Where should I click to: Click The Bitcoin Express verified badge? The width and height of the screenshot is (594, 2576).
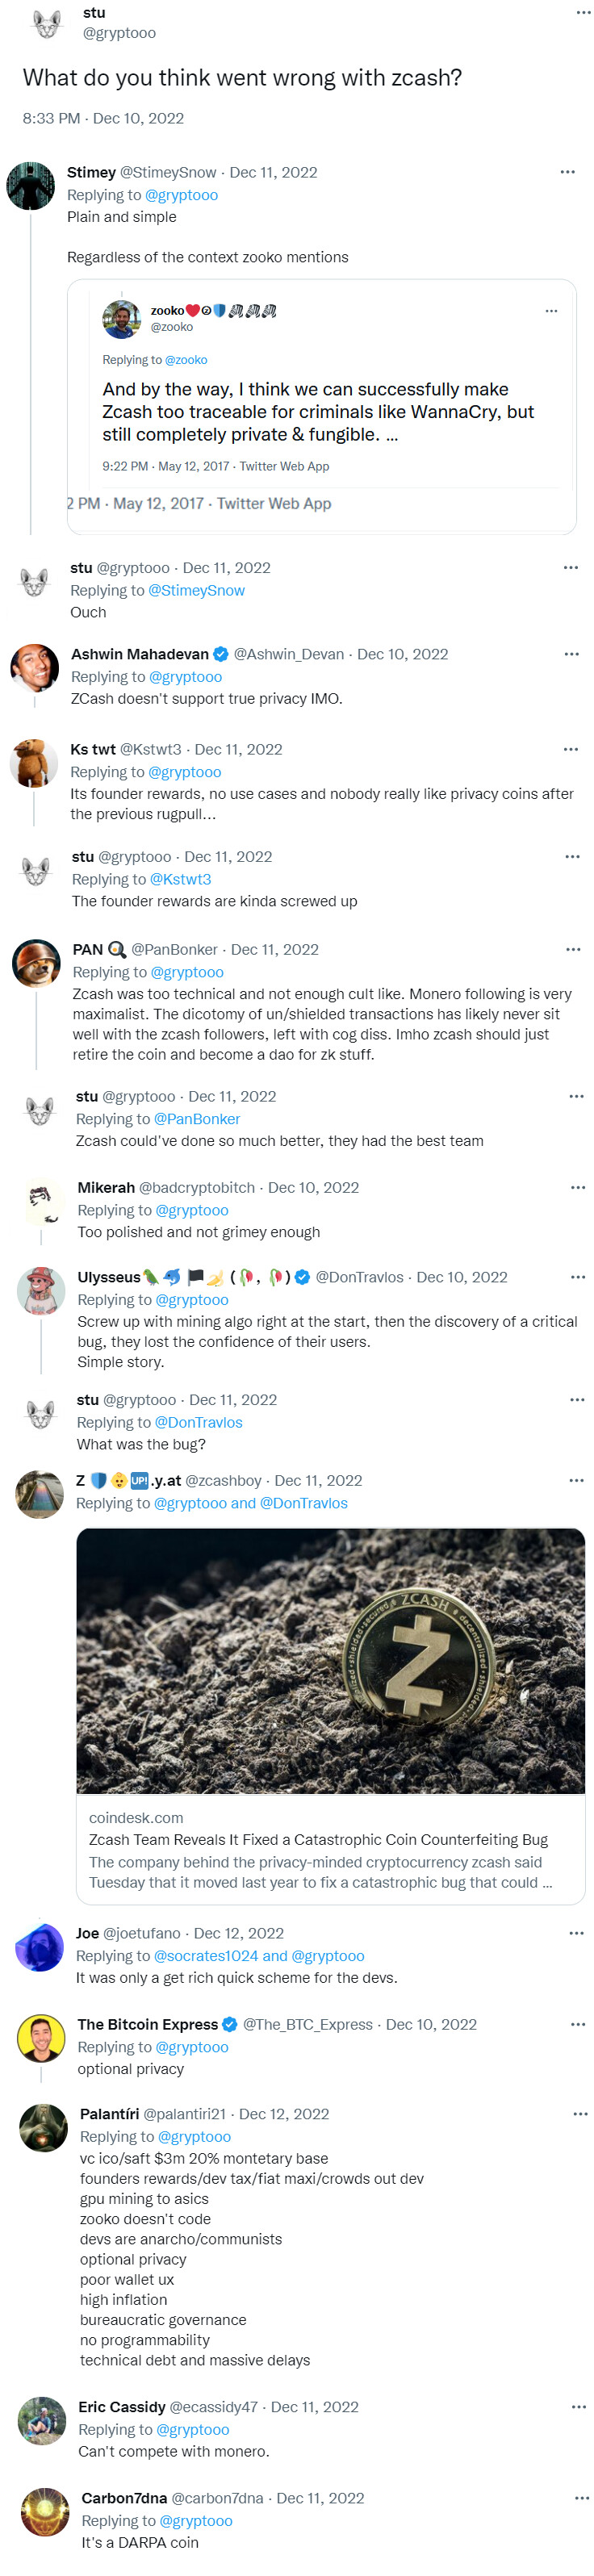(x=230, y=2024)
